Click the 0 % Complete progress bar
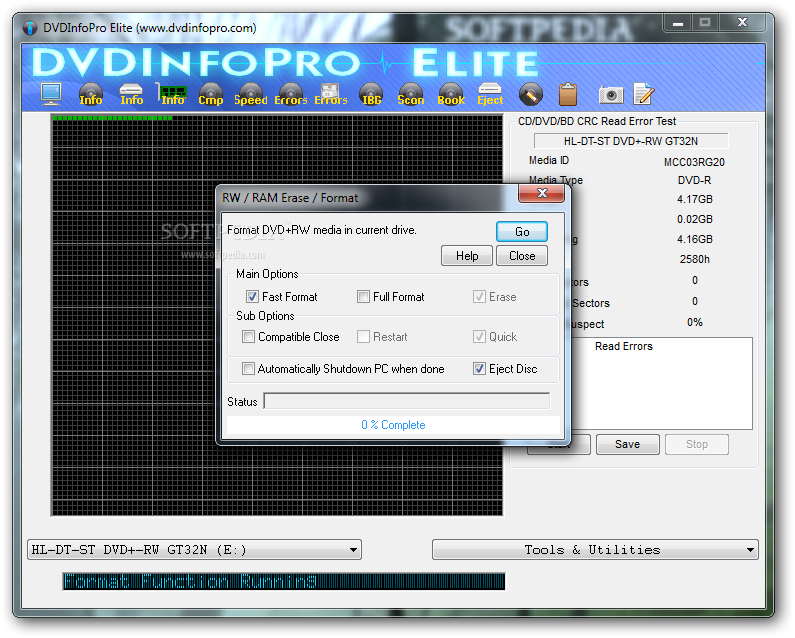 393,425
